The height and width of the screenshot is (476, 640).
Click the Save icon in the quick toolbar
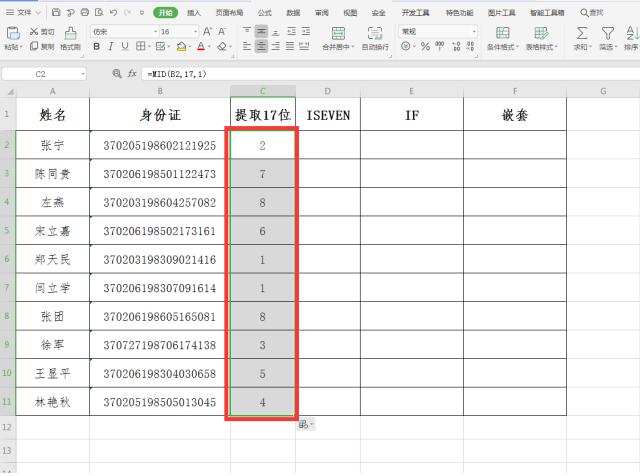[56, 13]
